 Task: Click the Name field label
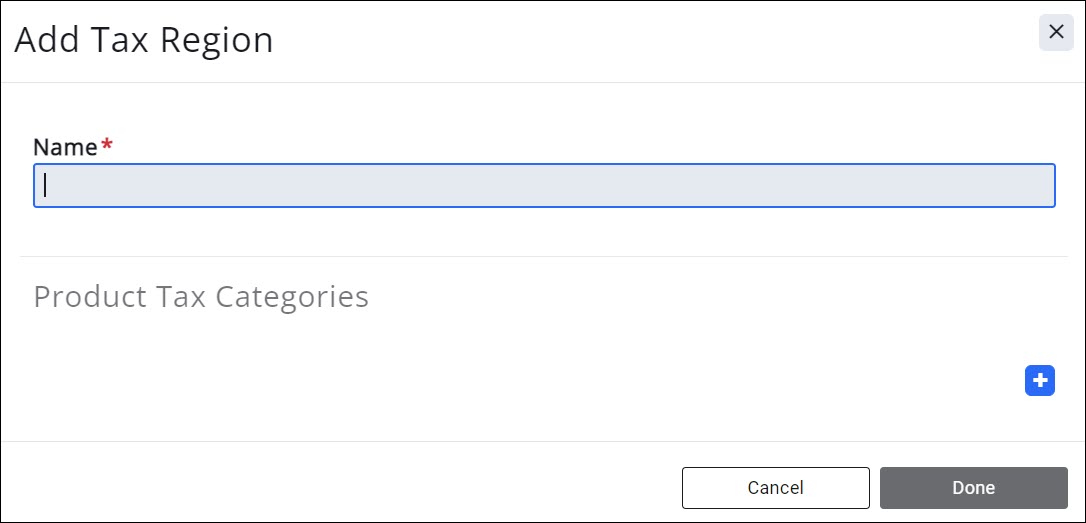(65, 147)
